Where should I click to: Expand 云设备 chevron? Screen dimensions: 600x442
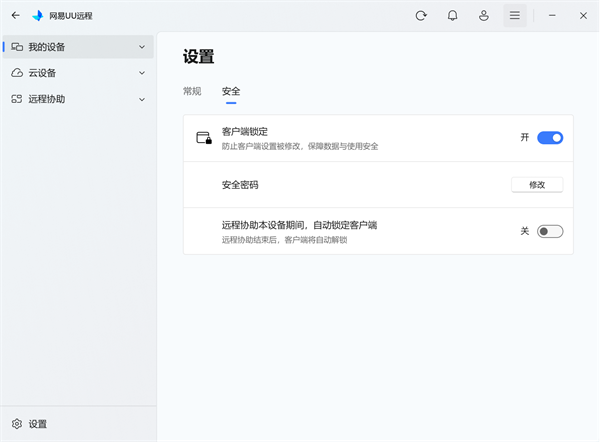[142, 73]
